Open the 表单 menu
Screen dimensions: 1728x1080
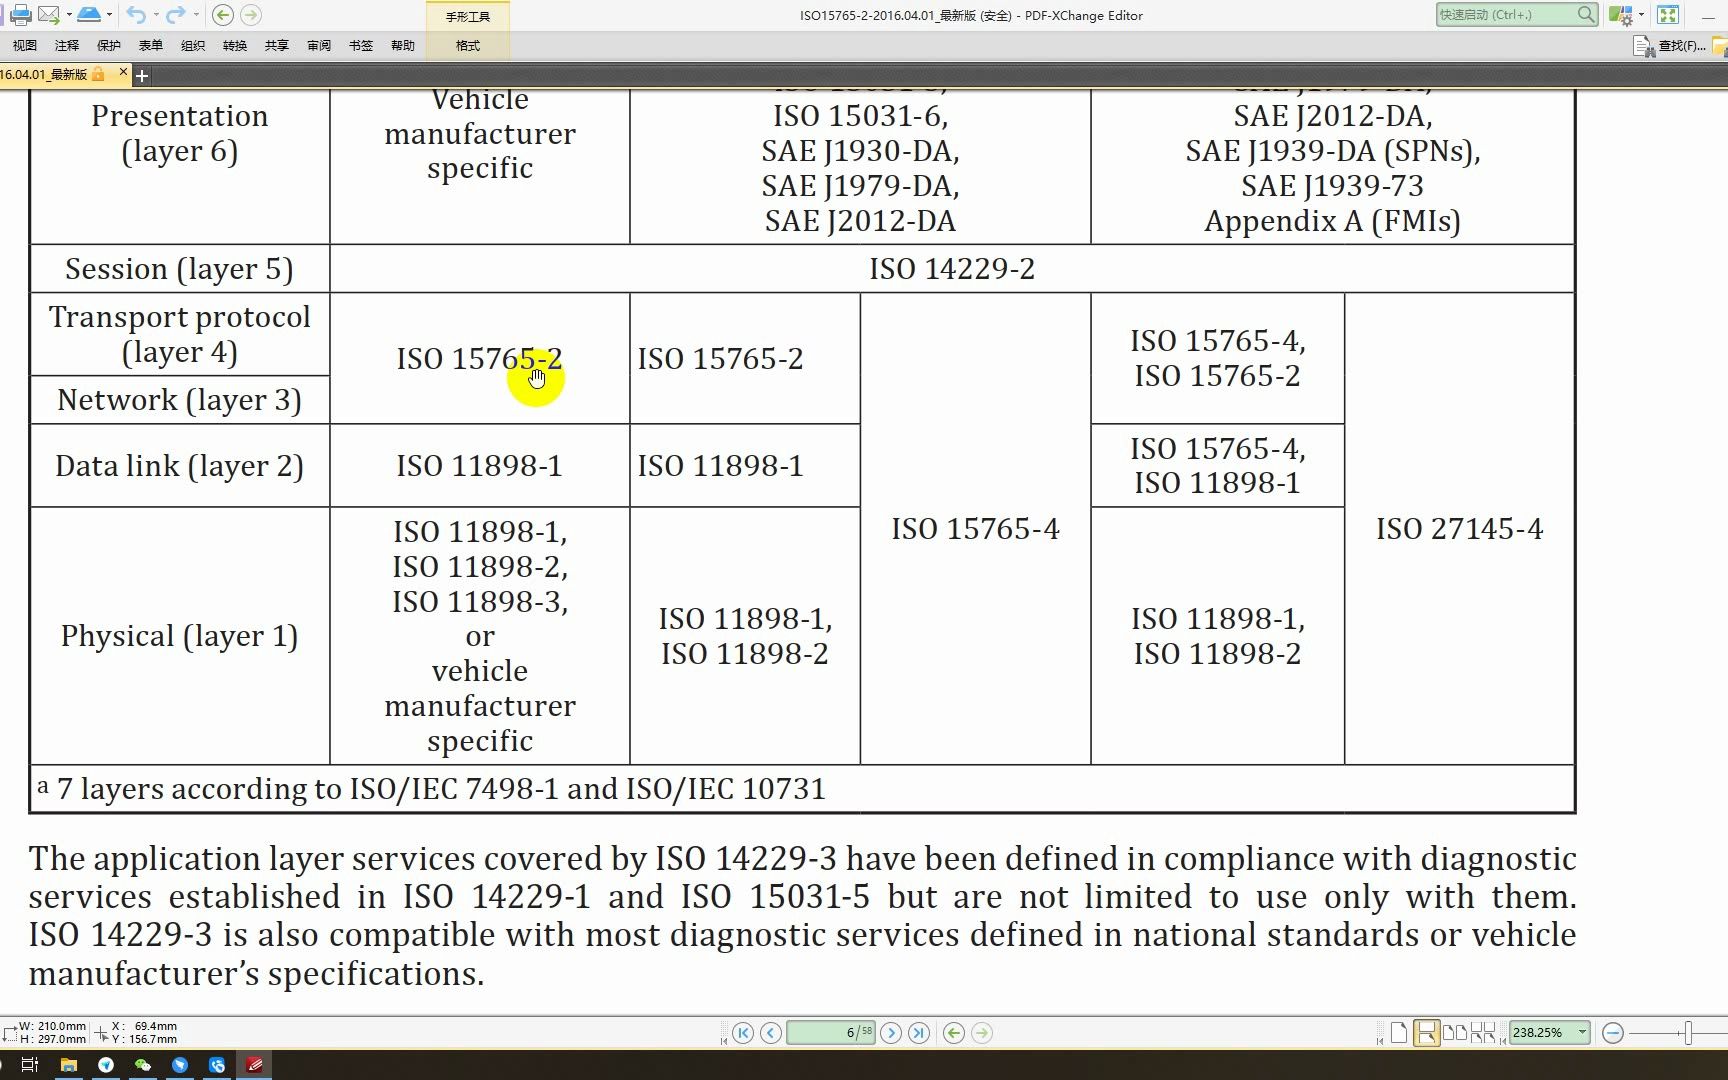click(151, 45)
